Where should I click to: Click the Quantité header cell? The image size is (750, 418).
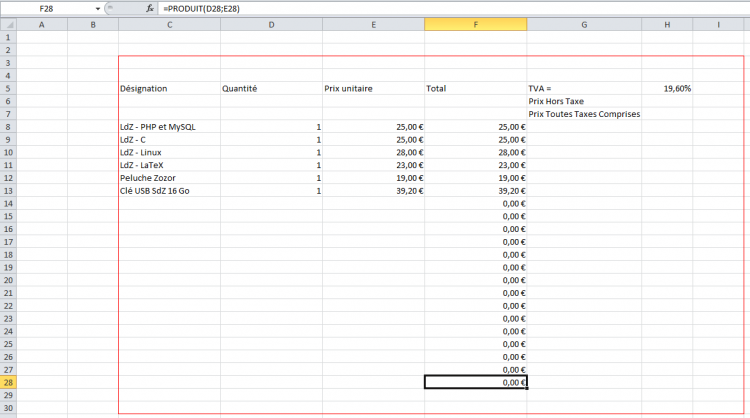[x=240, y=88]
